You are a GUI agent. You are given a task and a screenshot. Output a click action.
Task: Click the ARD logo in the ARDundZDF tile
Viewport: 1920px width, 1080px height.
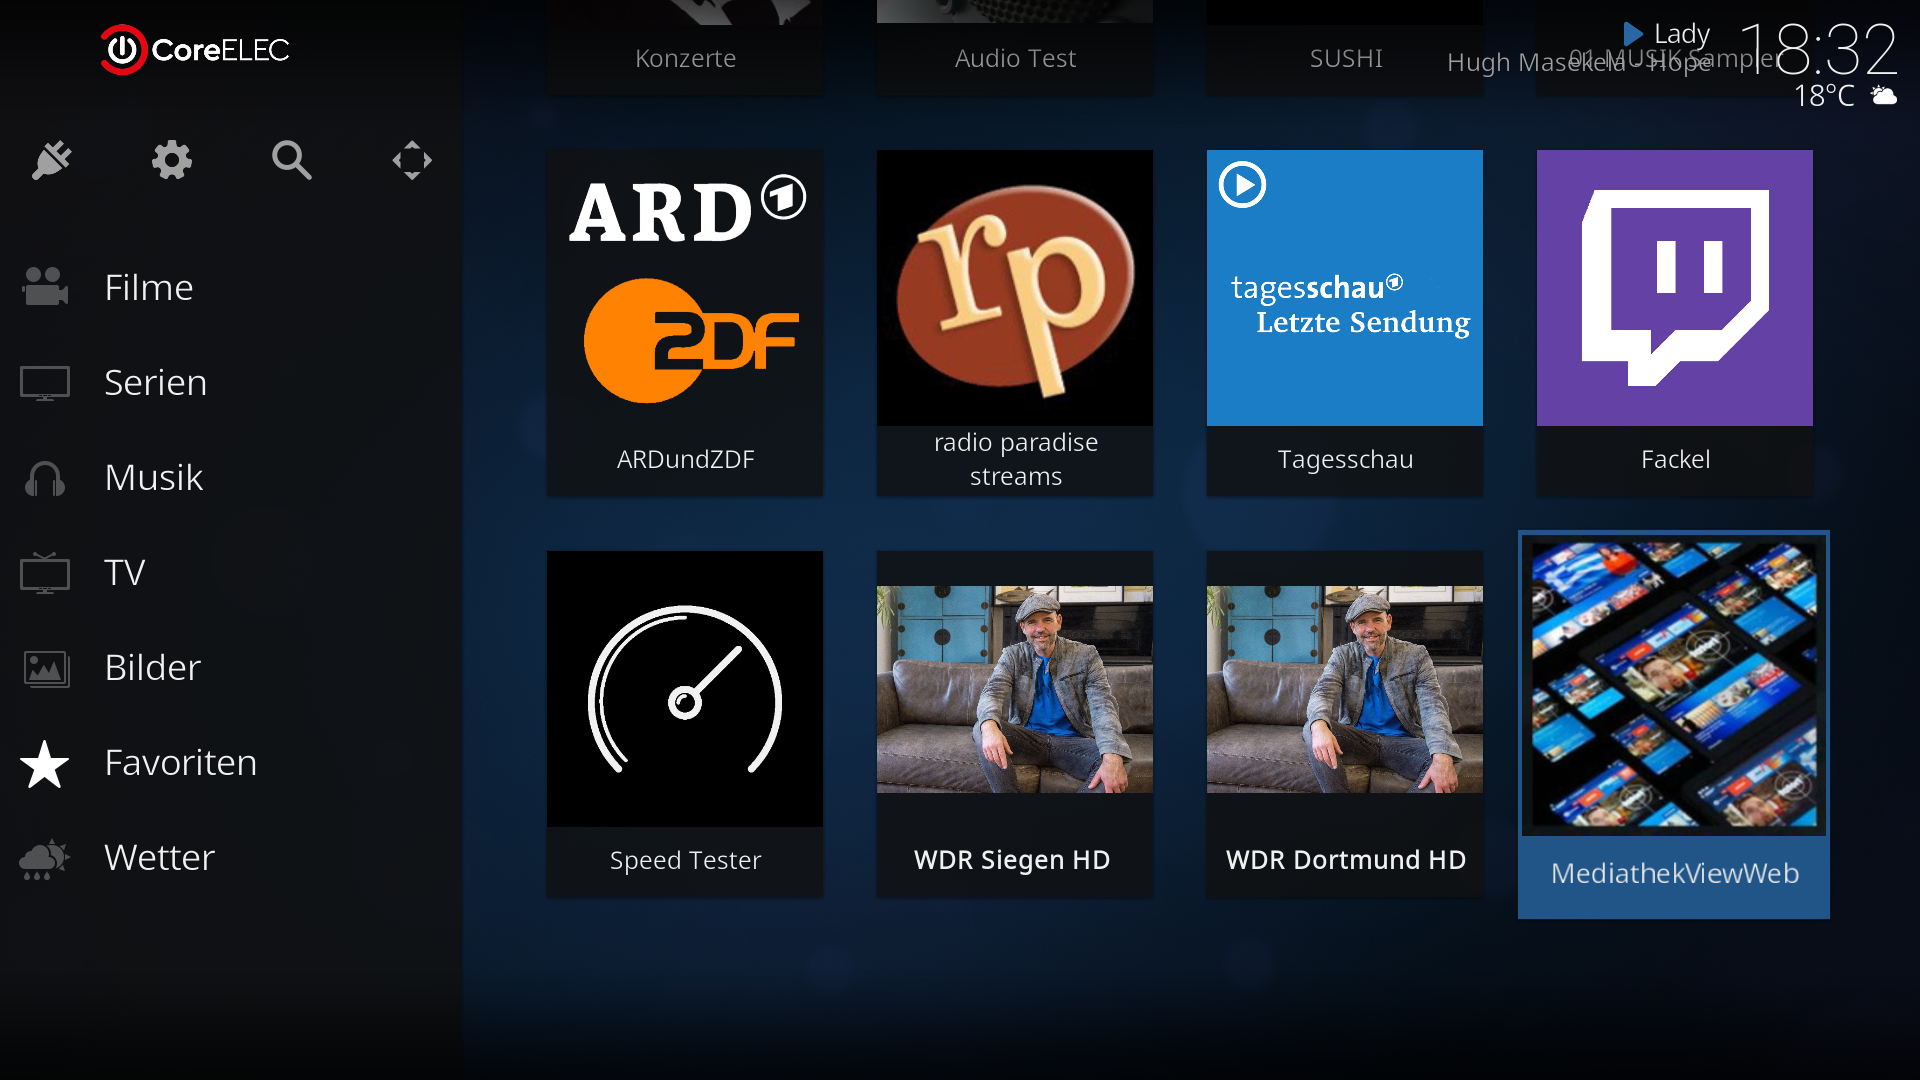pos(688,210)
